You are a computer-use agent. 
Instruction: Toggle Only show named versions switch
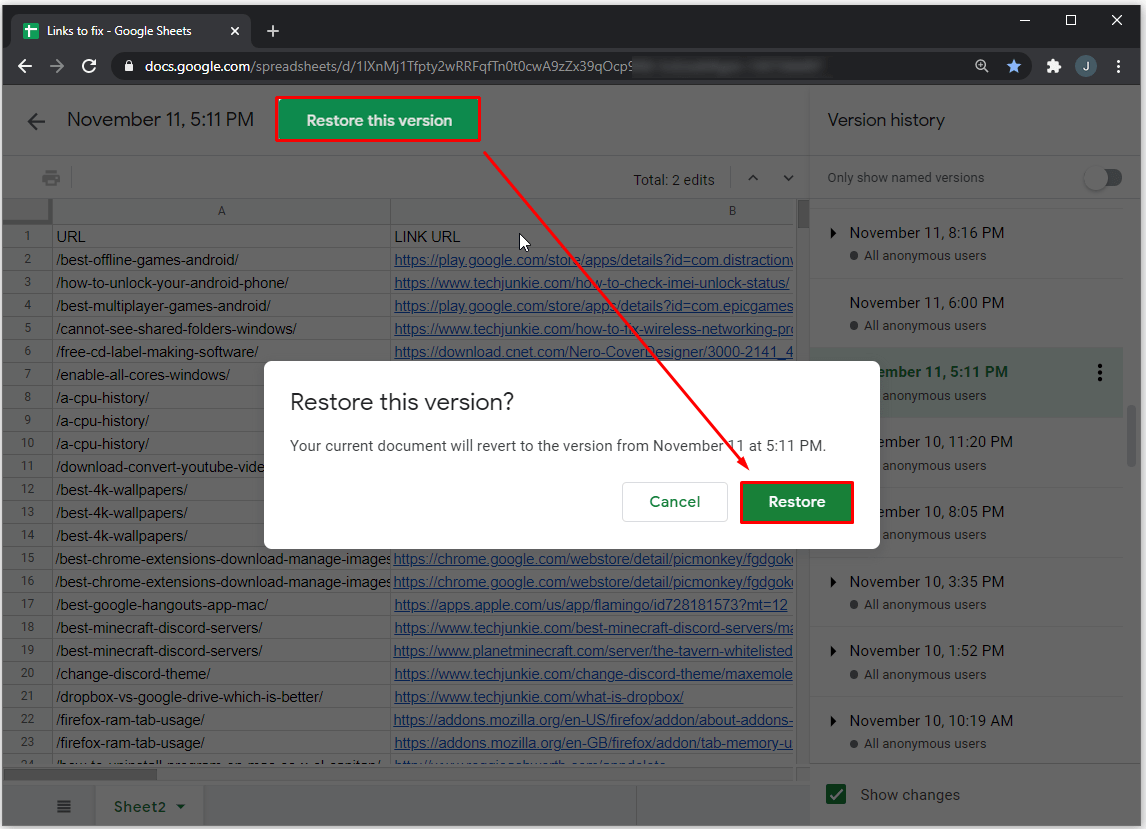point(1102,178)
